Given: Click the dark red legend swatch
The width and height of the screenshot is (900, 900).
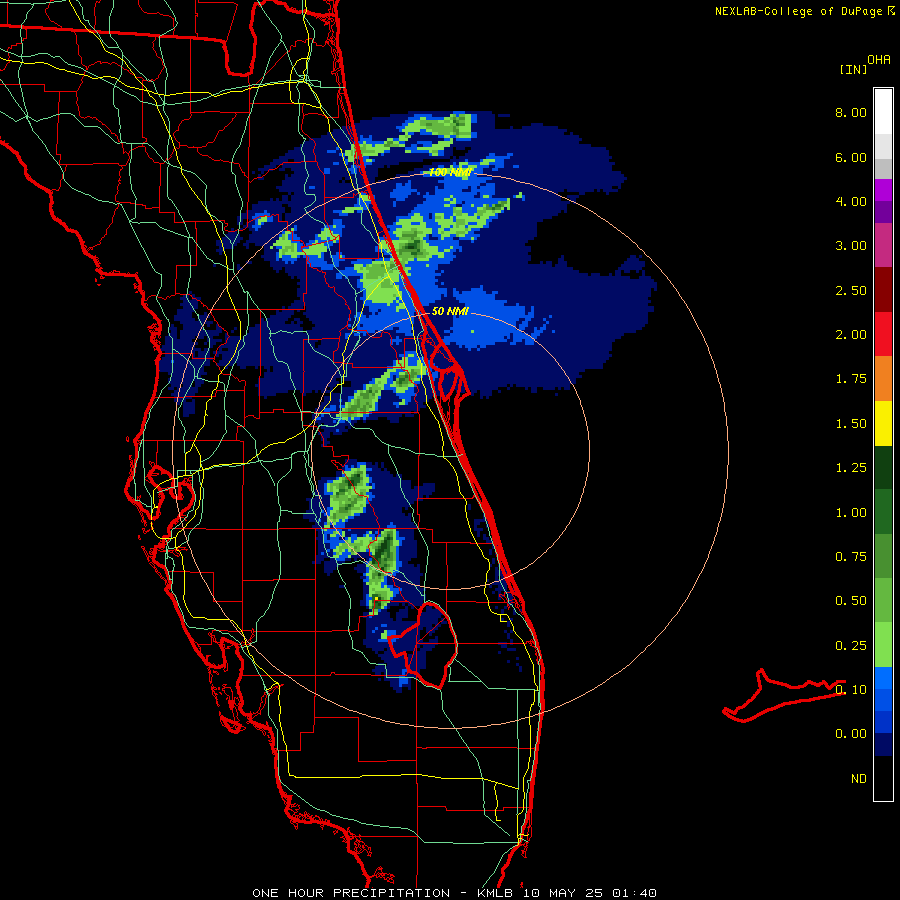Looking at the screenshot, I should [883, 290].
